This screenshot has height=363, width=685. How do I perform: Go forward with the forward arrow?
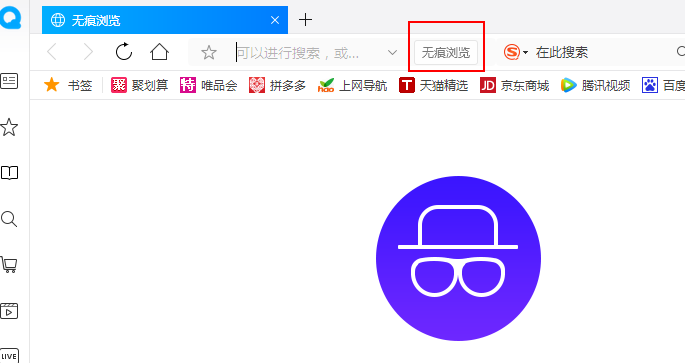[x=88, y=52]
